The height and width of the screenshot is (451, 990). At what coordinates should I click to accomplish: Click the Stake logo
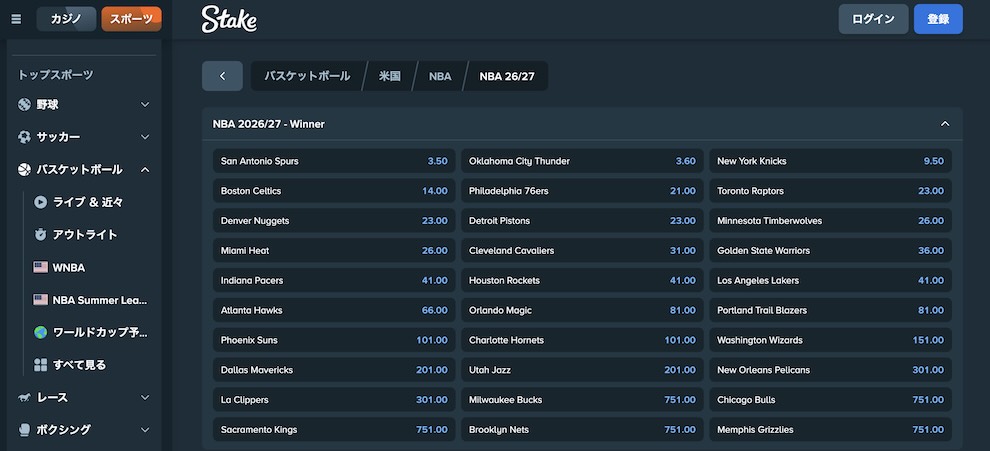coord(229,20)
